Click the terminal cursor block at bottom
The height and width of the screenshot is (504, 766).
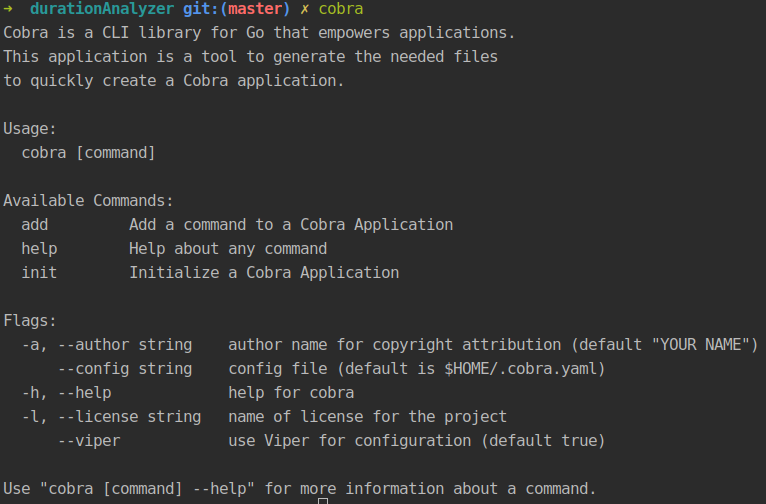point(322,500)
